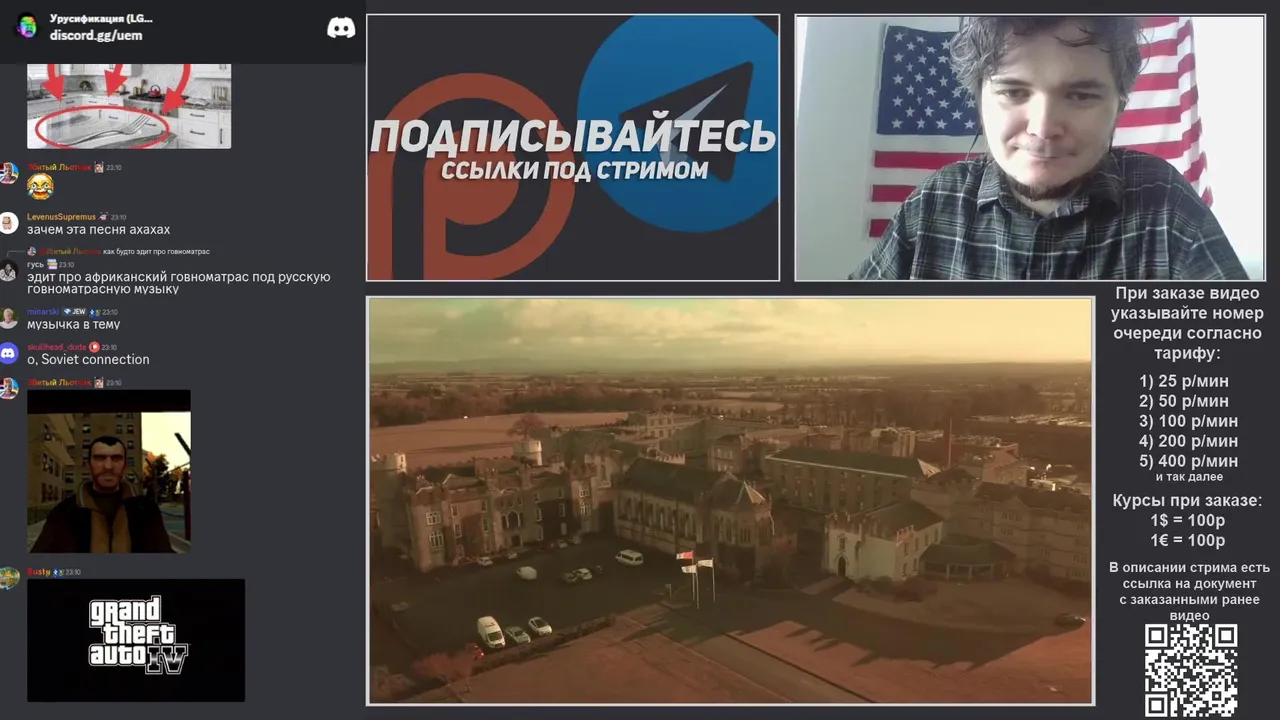
Task: Click the 'зачем эта песня ахахах' message
Action: (x=98, y=230)
